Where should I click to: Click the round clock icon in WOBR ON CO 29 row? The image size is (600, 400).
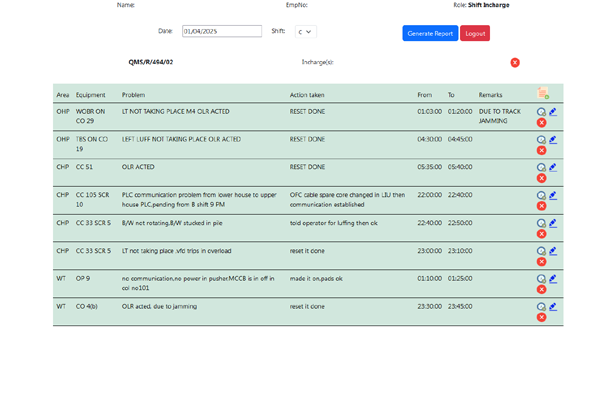click(x=541, y=112)
